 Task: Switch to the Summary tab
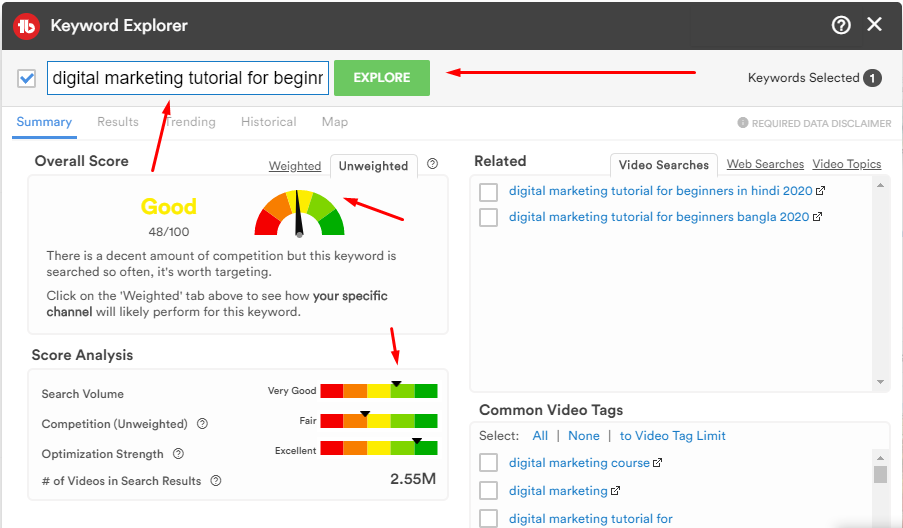coord(44,122)
